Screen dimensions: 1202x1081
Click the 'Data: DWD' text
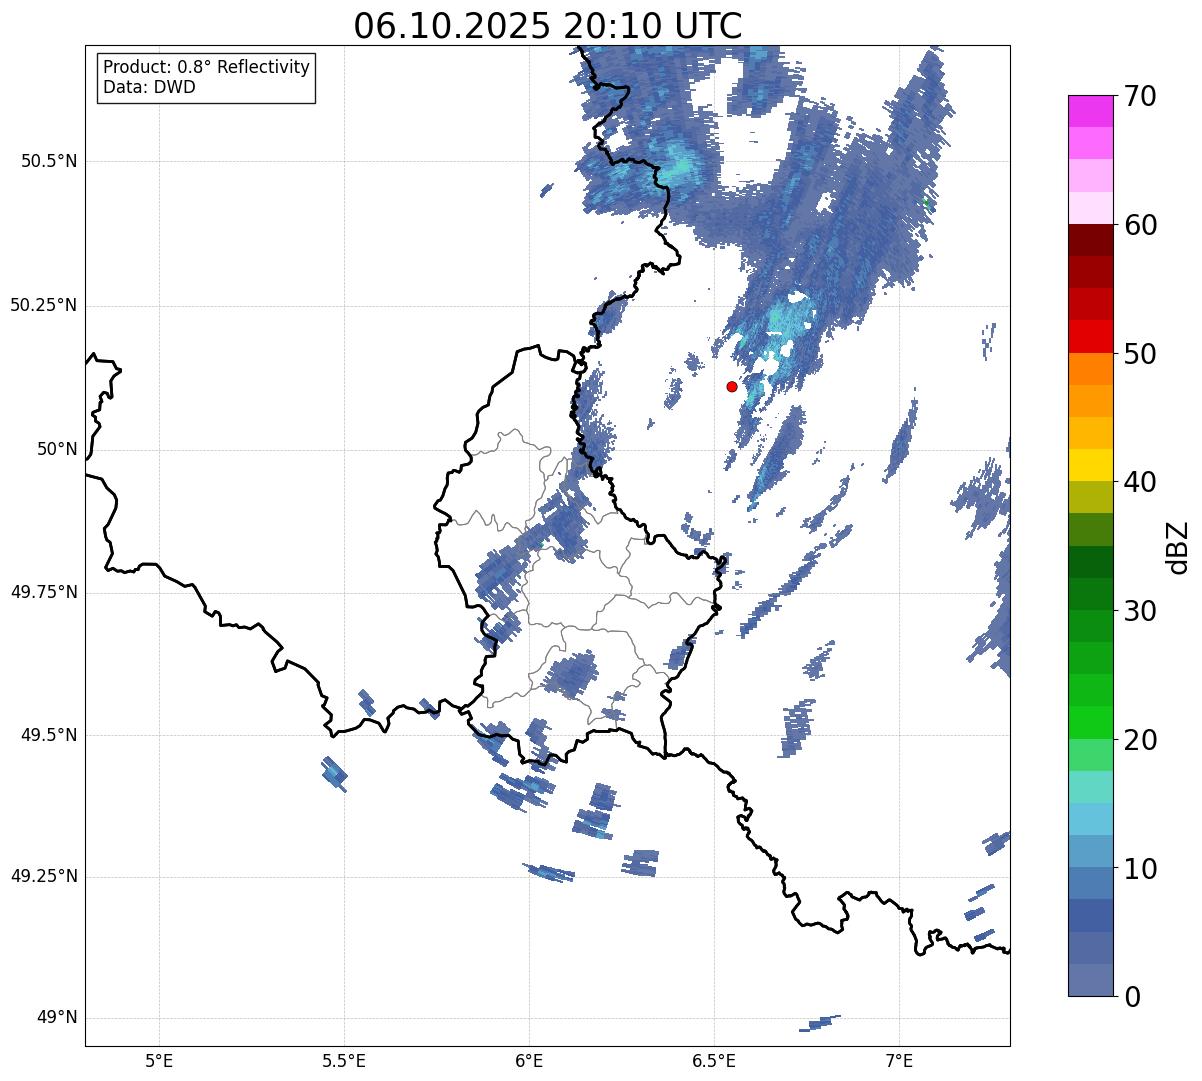(x=149, y=87)
